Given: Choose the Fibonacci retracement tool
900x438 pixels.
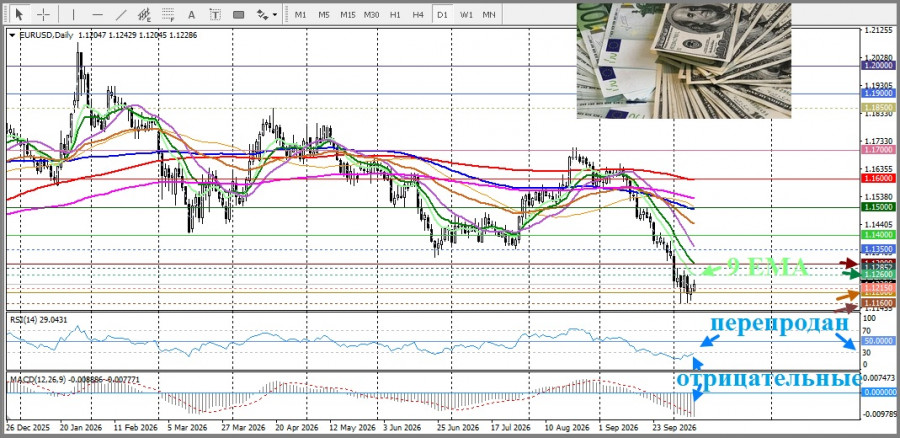Looking at the screenshot, I should point(168,14).
